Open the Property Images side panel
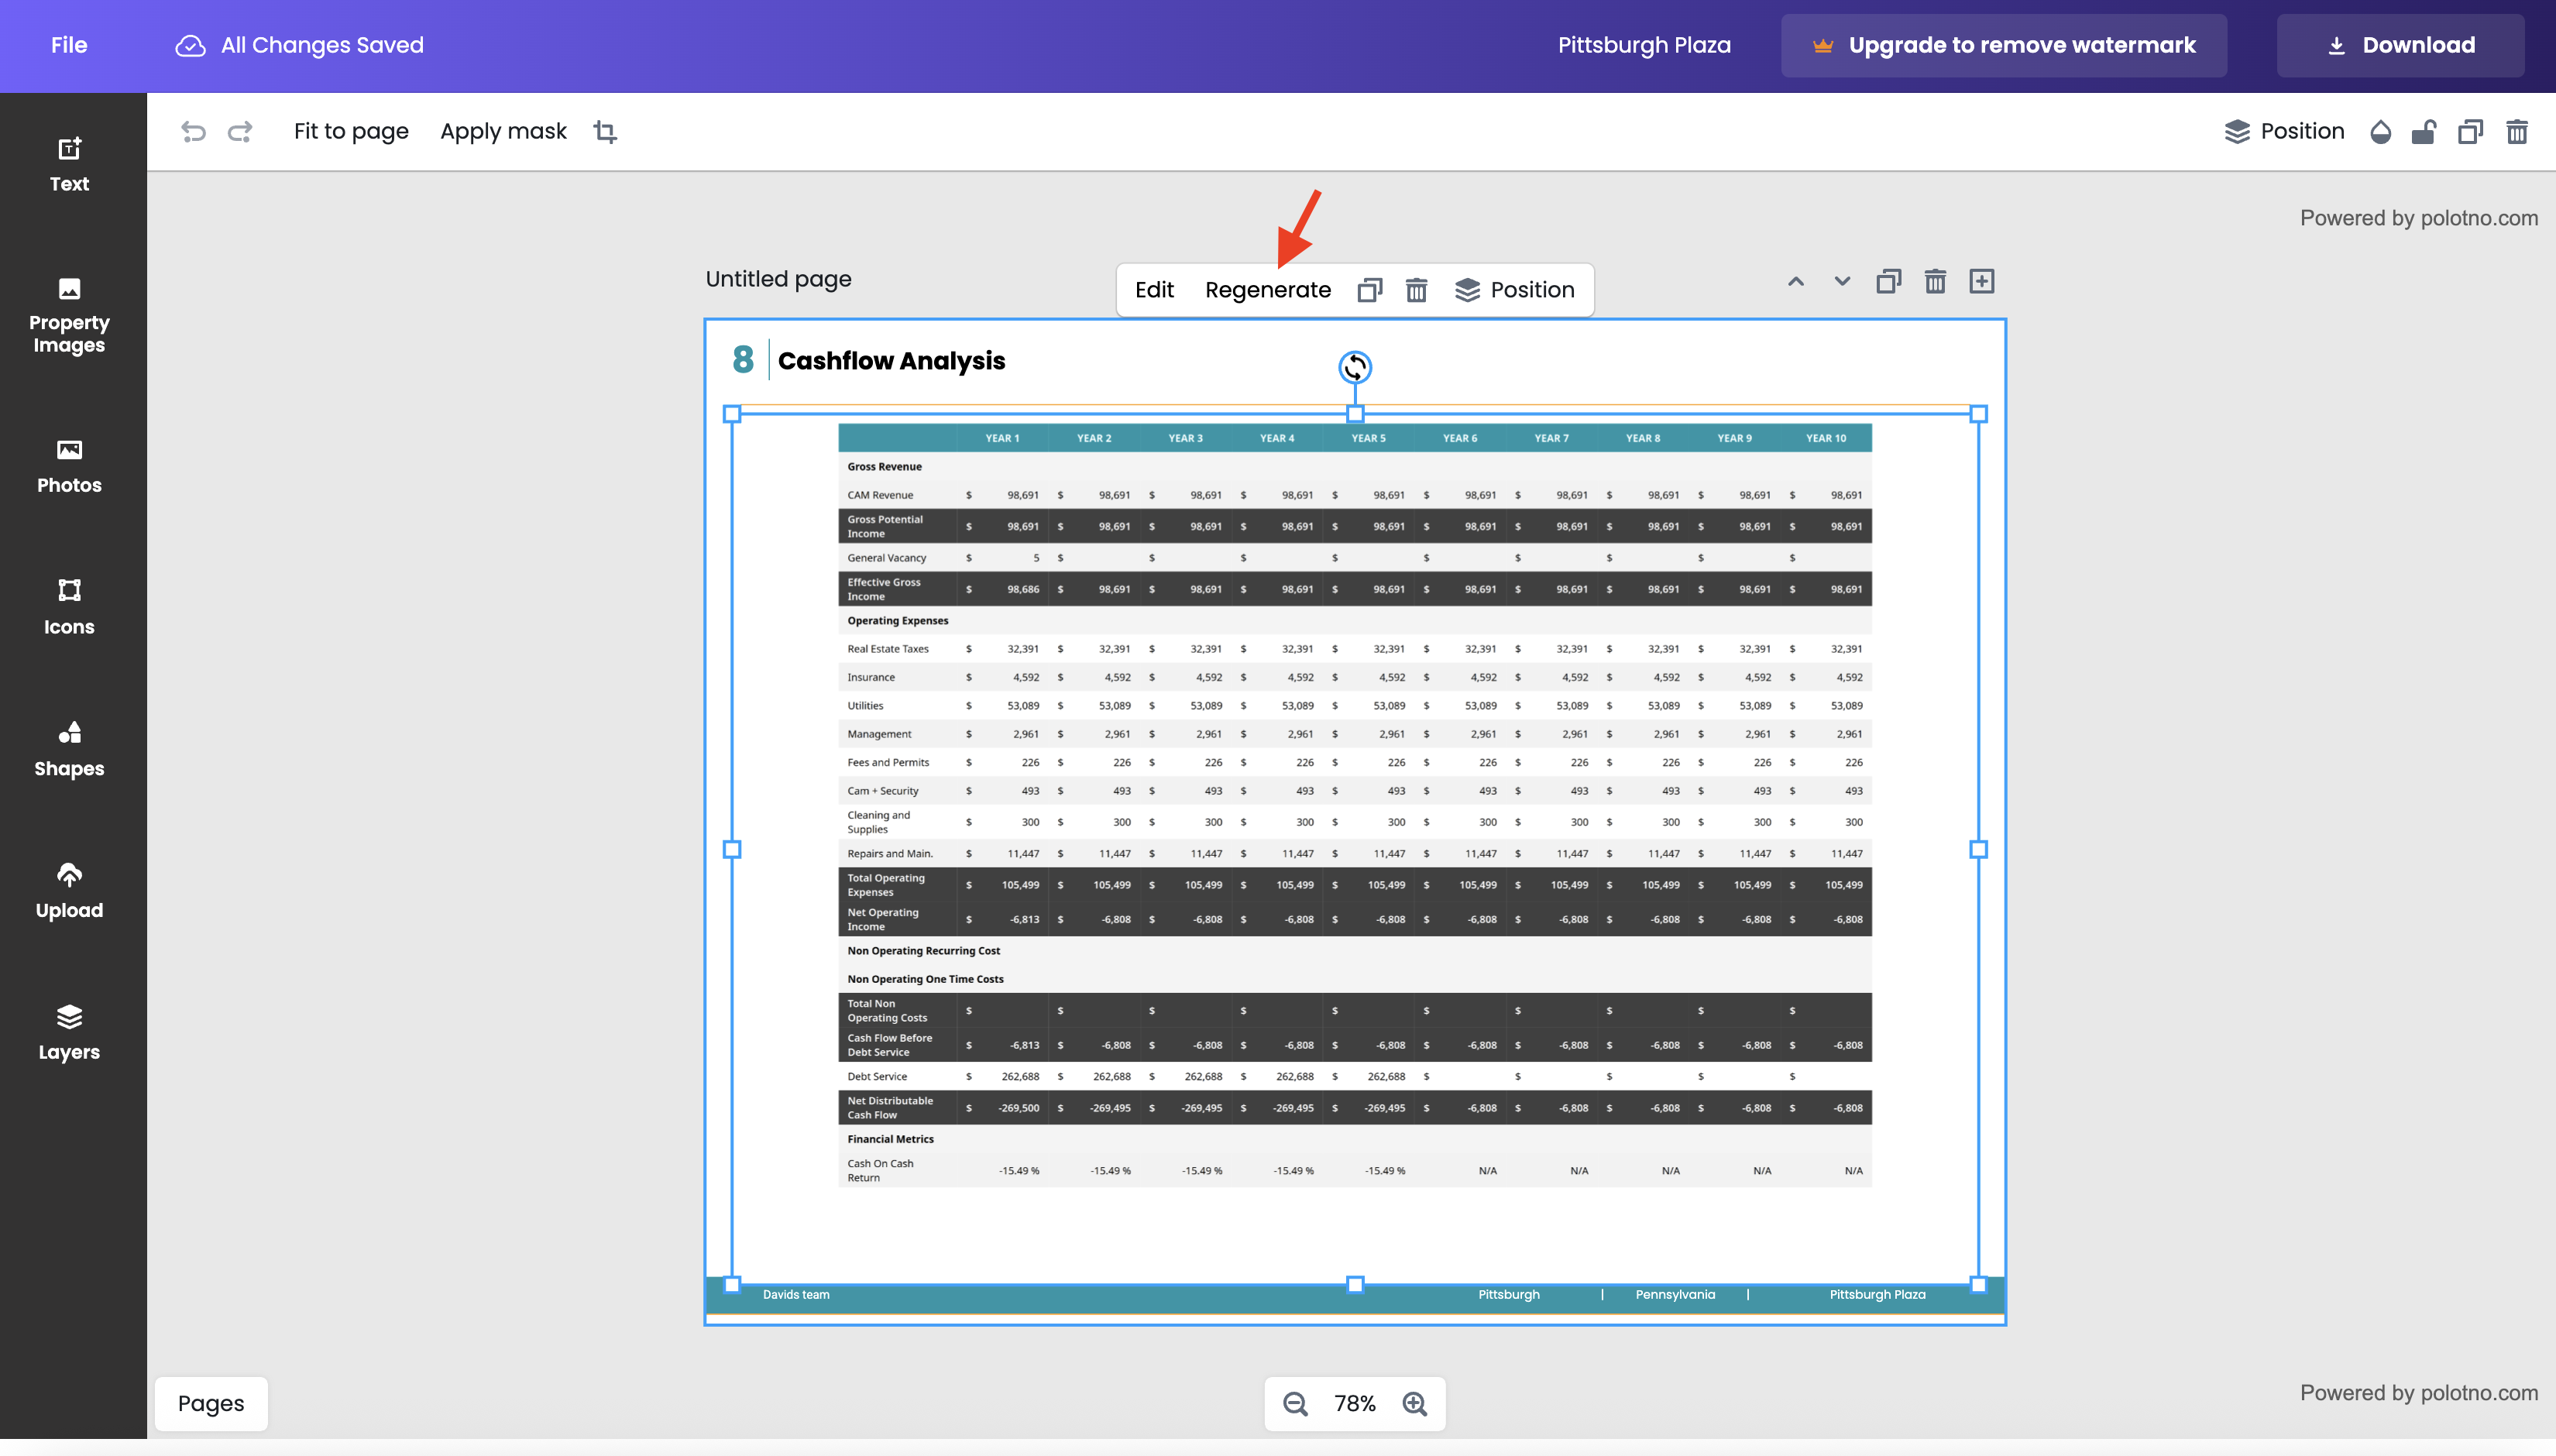 (69, 316)
